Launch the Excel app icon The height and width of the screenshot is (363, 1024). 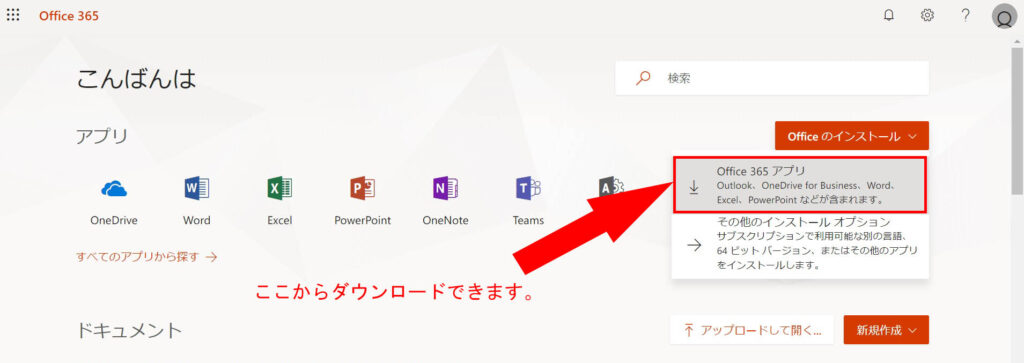click(280, 189)
